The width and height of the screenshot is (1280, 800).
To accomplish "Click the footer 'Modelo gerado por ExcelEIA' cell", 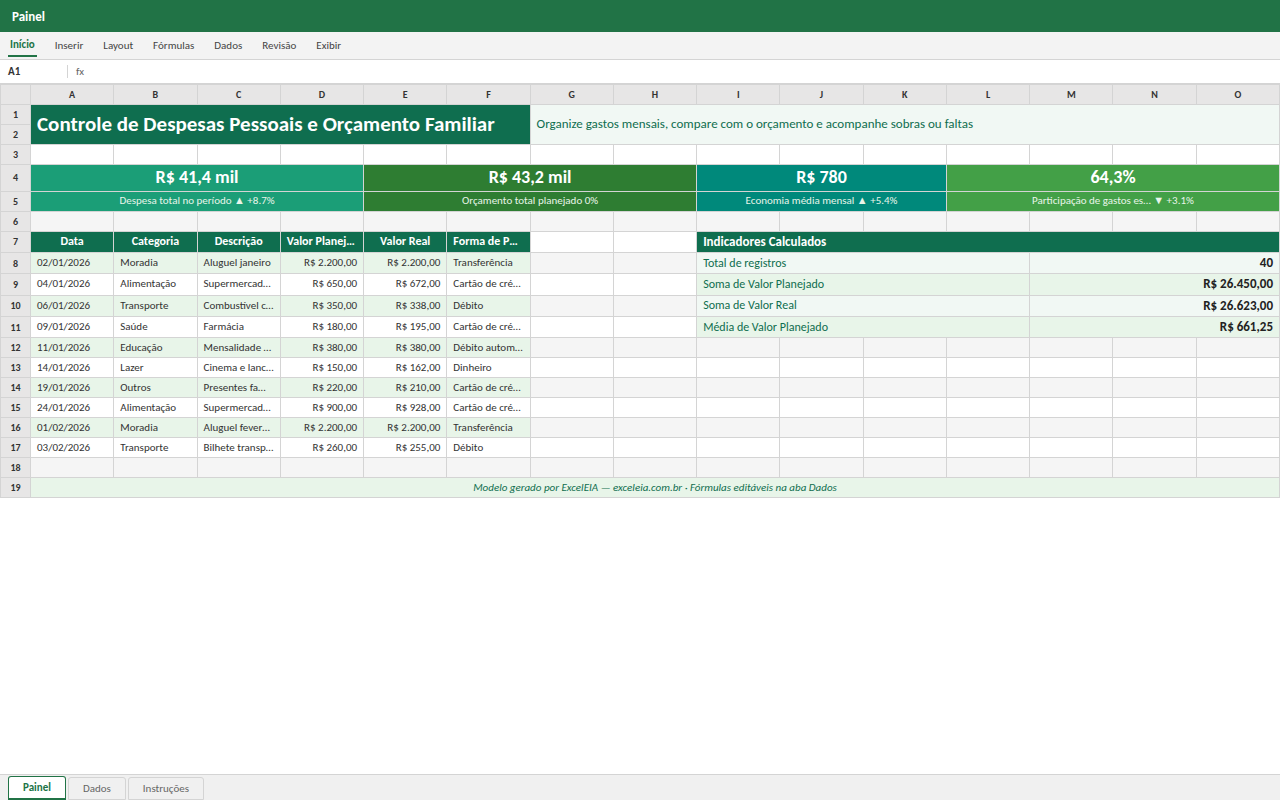I will 655,488.
